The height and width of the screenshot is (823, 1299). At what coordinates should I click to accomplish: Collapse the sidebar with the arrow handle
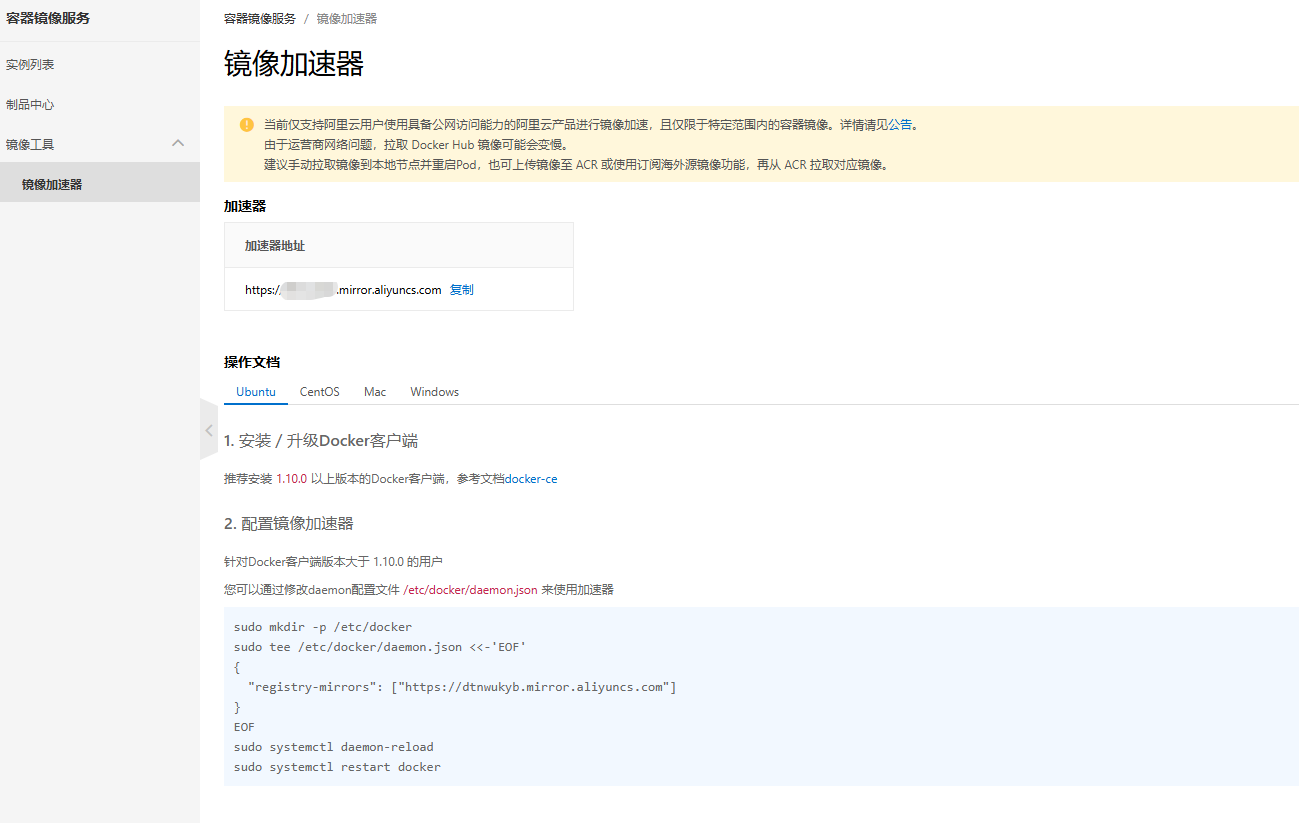209,430
